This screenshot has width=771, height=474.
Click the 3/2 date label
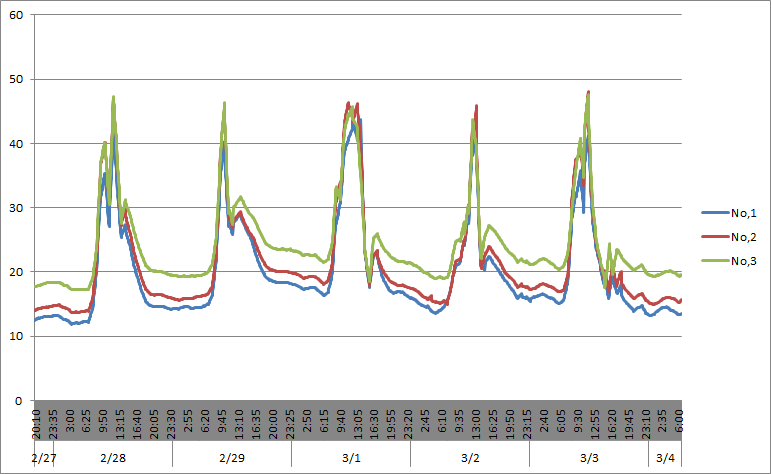click(x=470, y=457)
